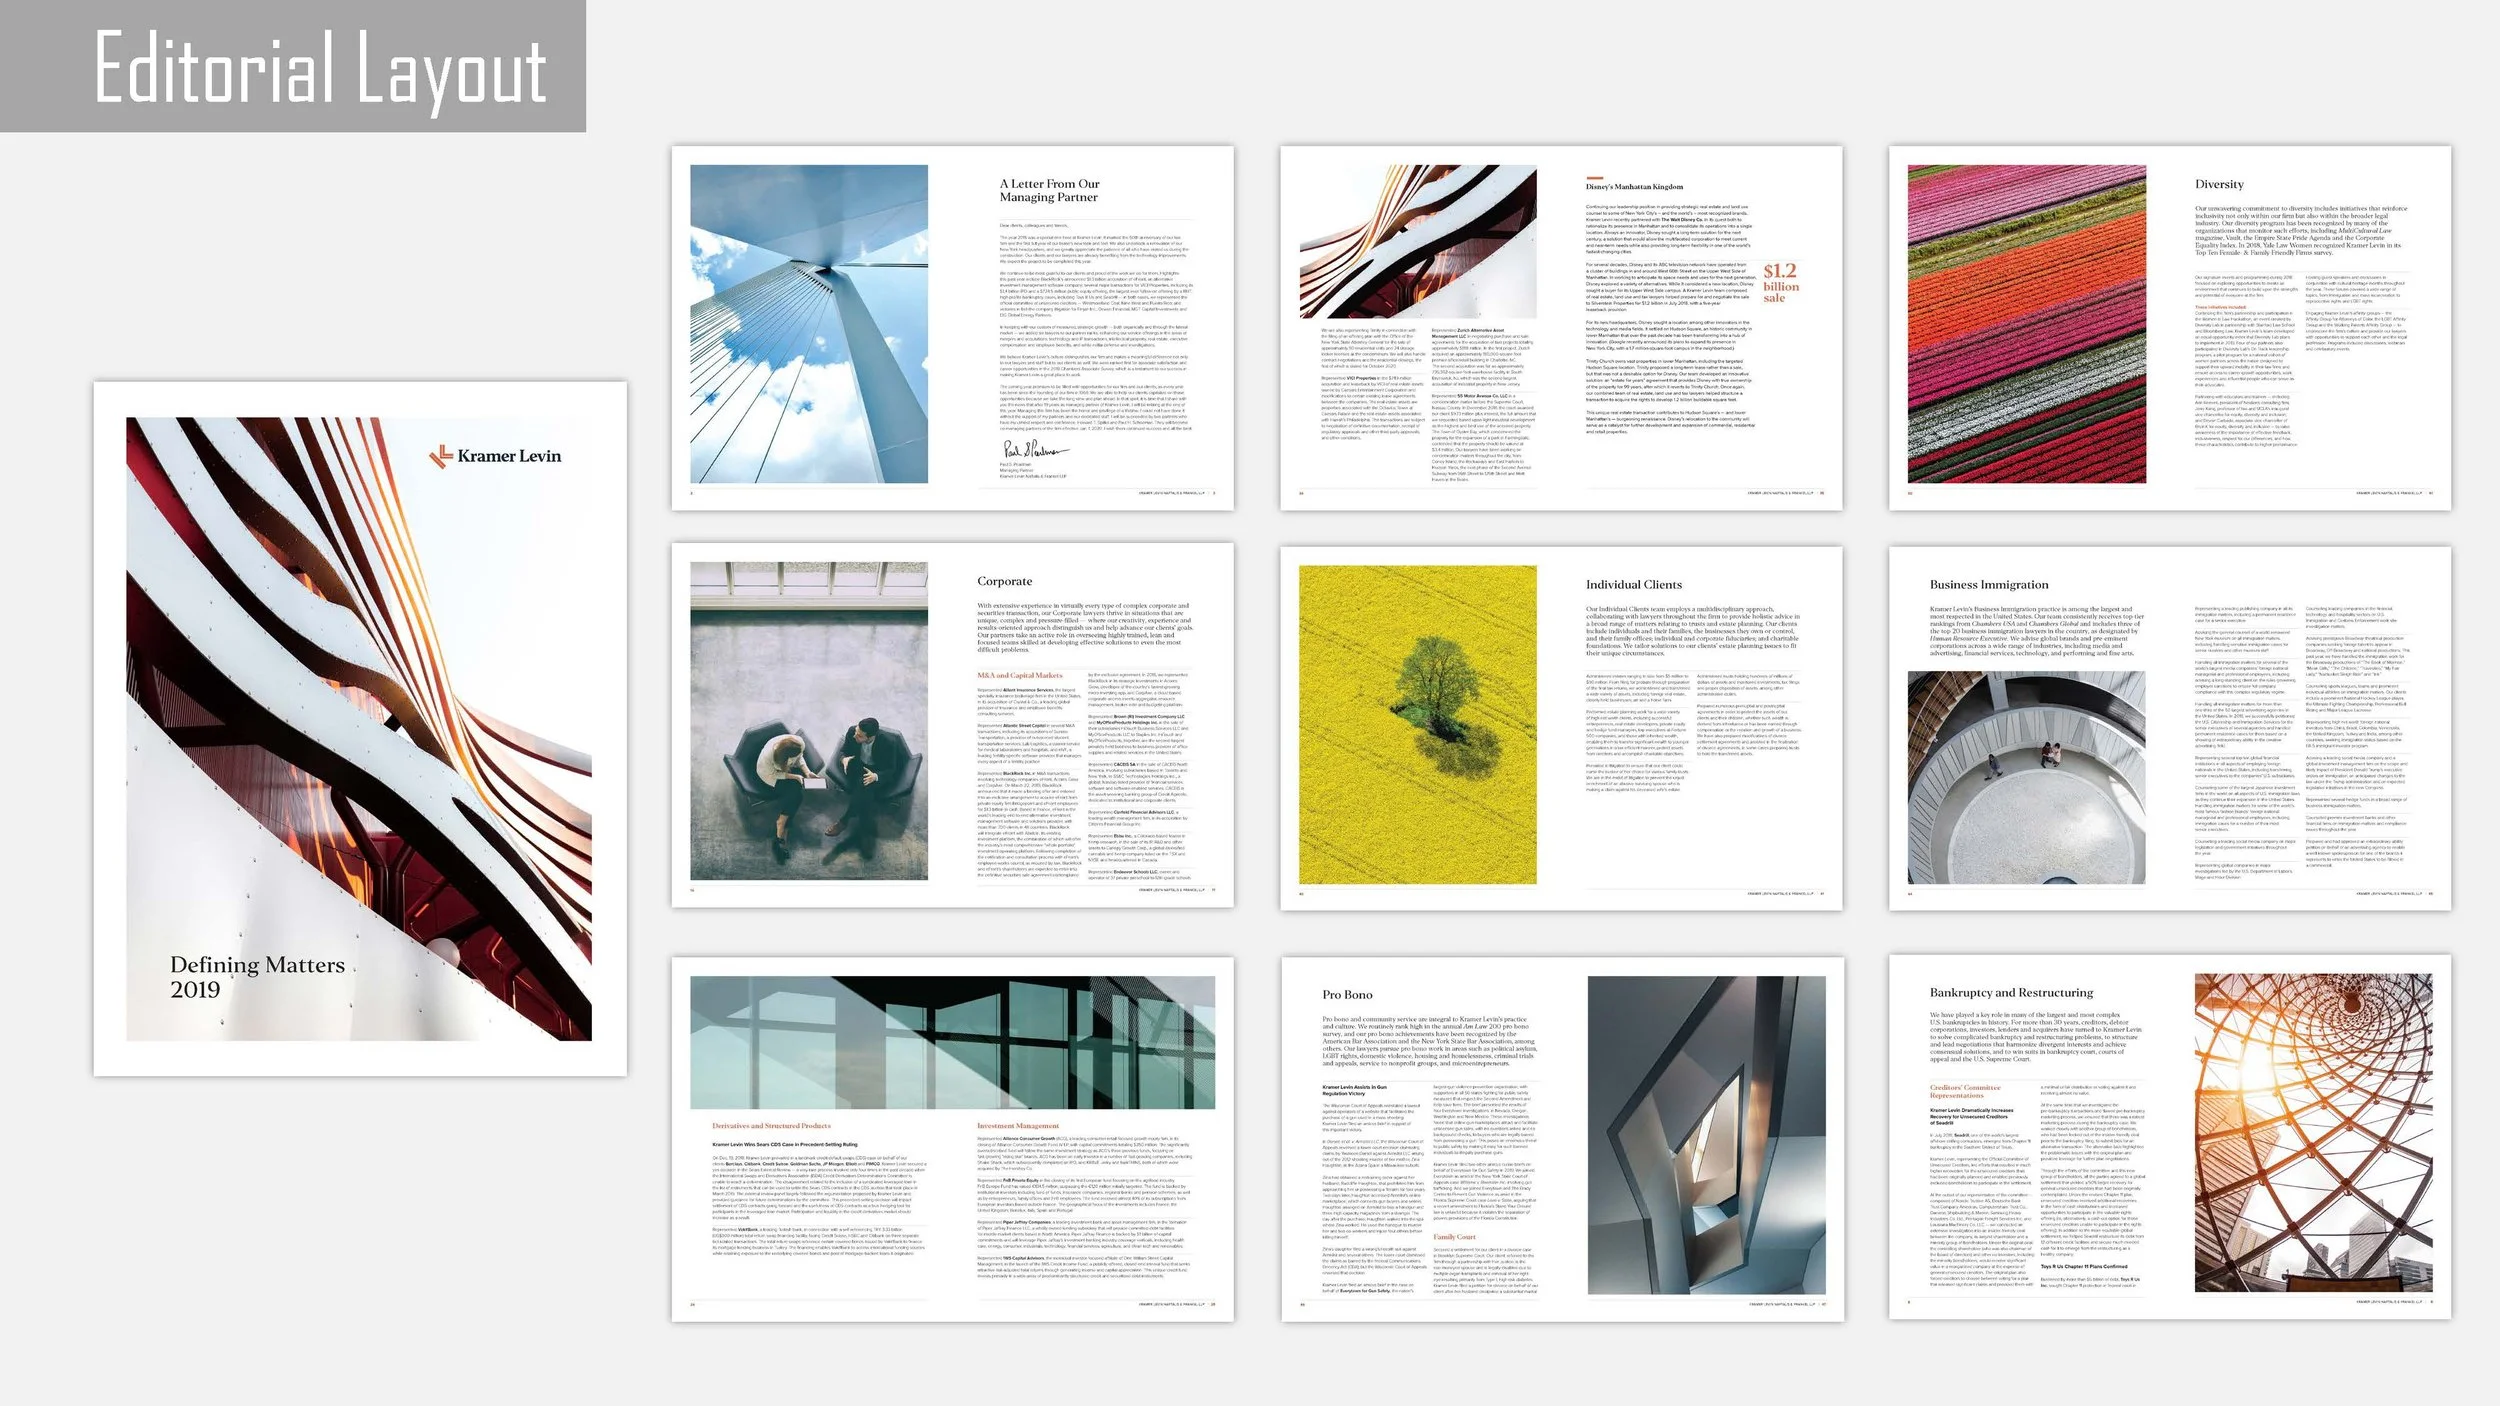Open the Defining Matters 2019 cover page

359,728
